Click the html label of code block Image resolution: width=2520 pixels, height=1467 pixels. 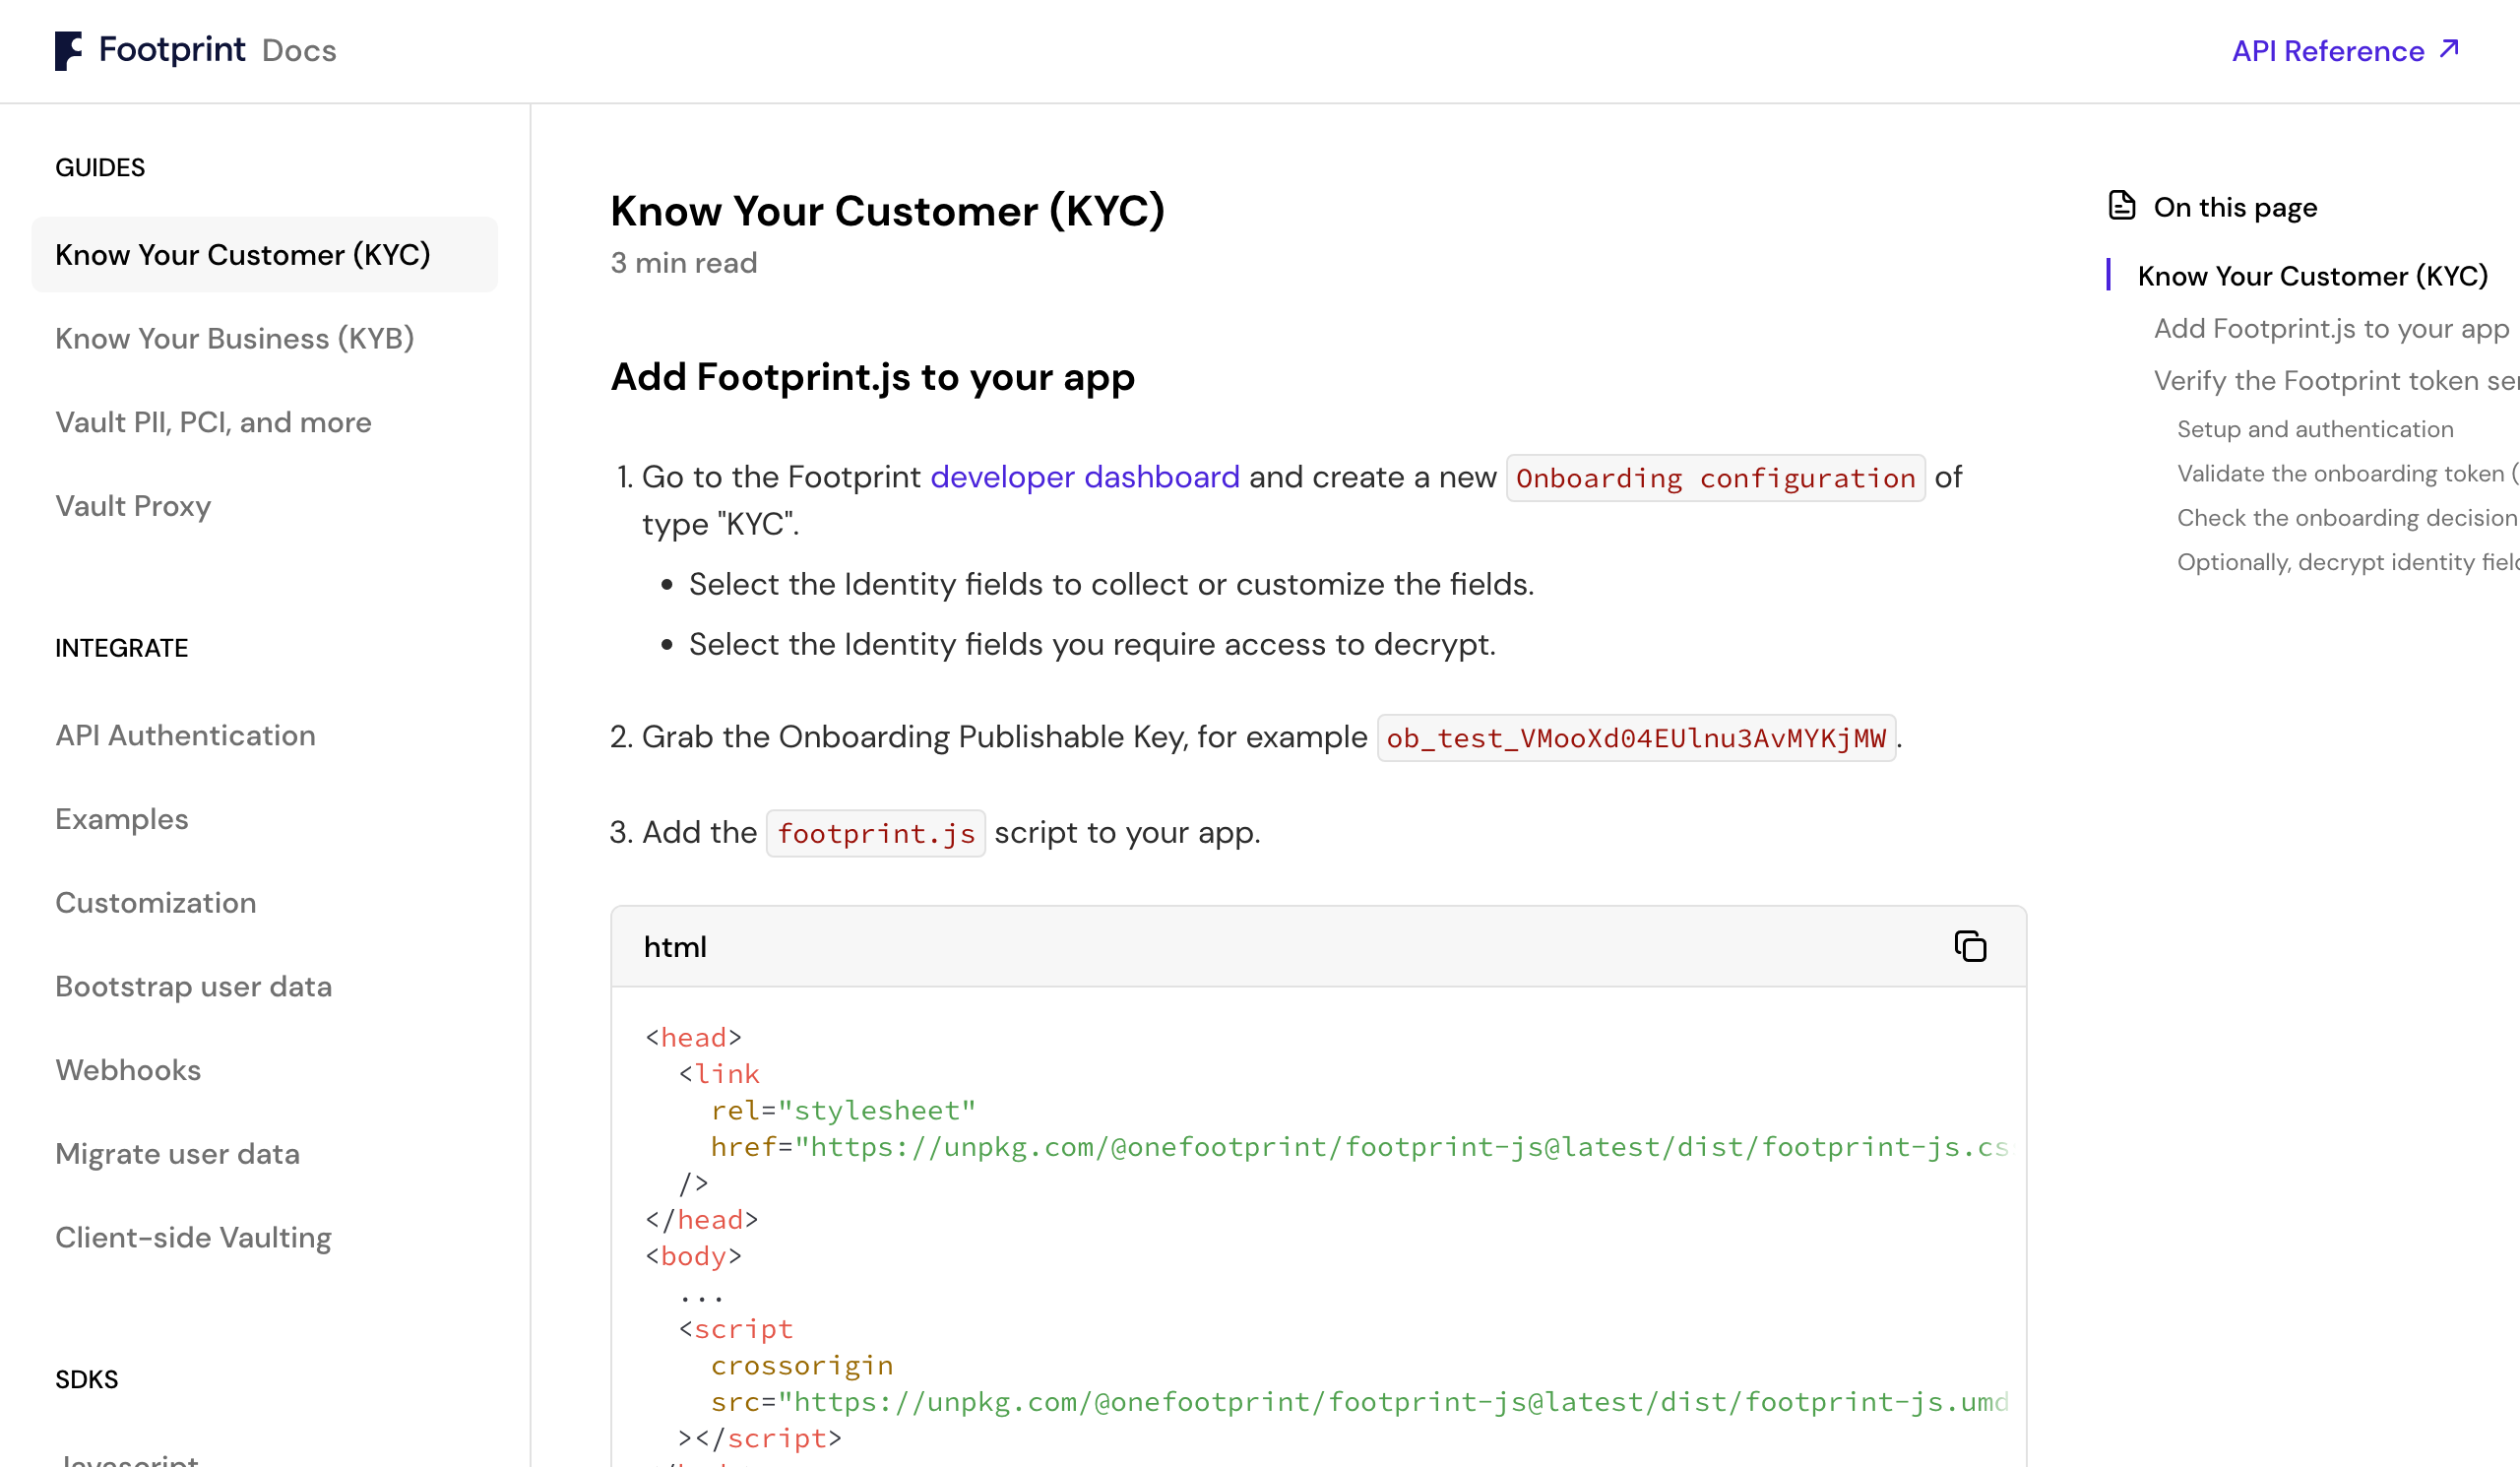point(675,947)
